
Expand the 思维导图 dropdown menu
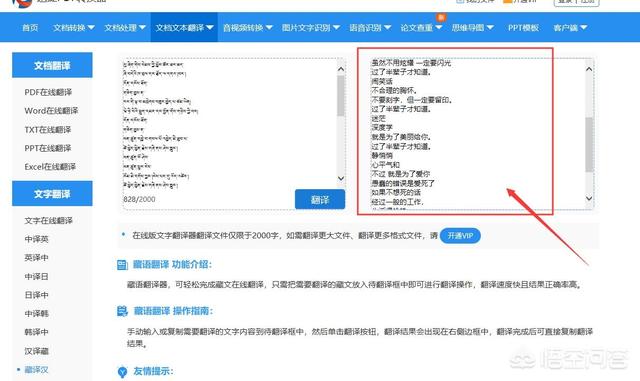click(473, 28)
